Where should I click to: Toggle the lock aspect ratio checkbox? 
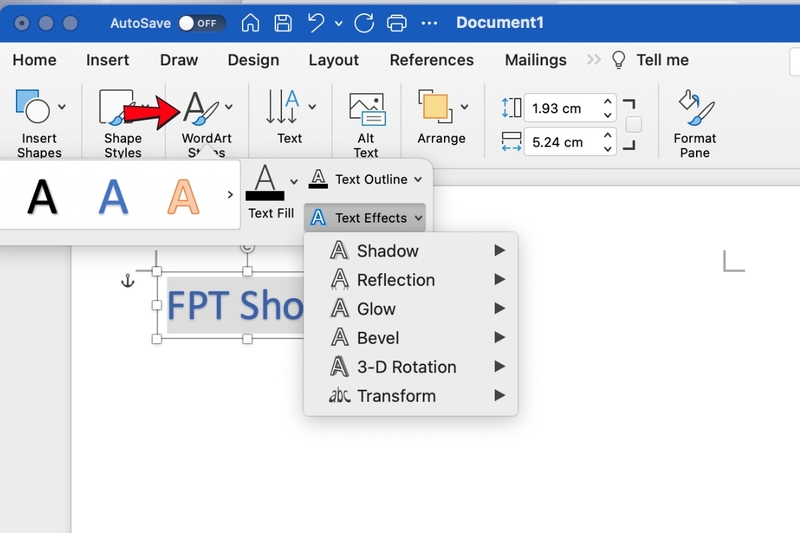tap(634, 124)
